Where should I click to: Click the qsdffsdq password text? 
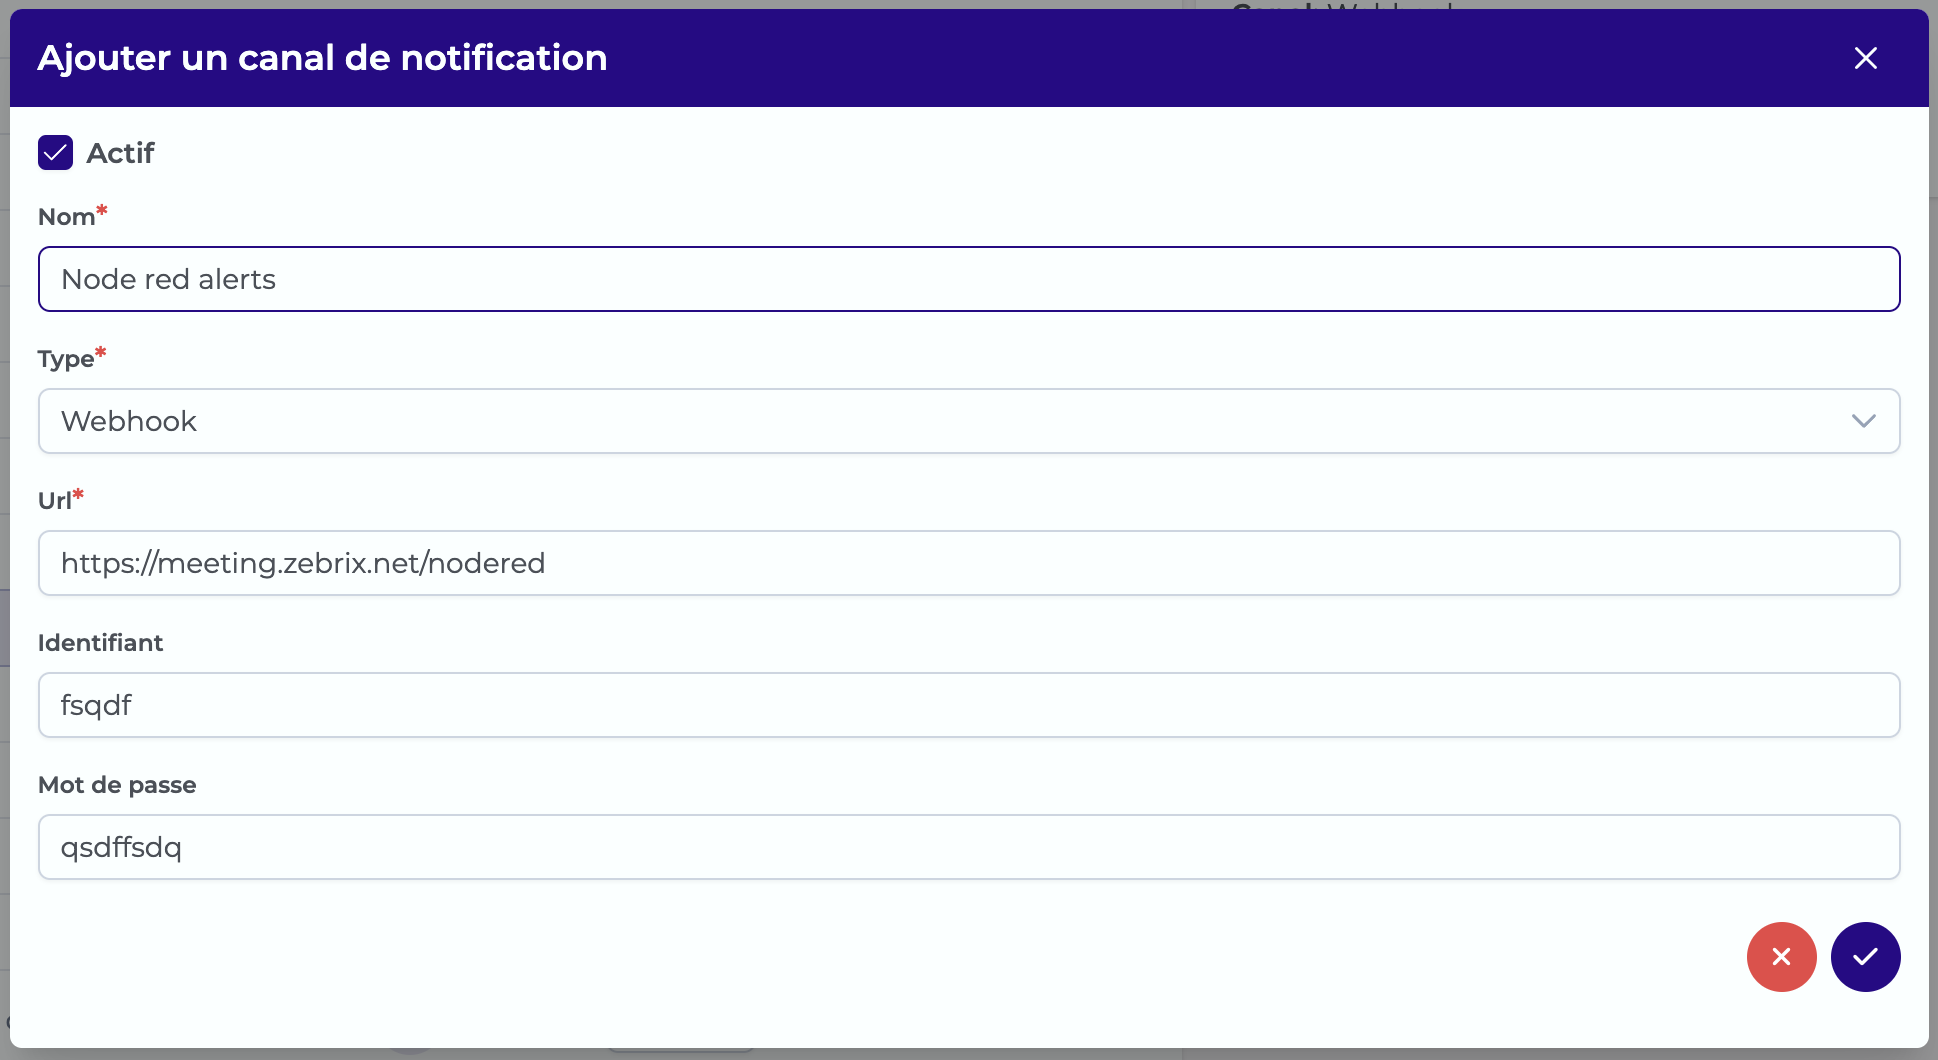pyautogui.click(x=121, y=847)
